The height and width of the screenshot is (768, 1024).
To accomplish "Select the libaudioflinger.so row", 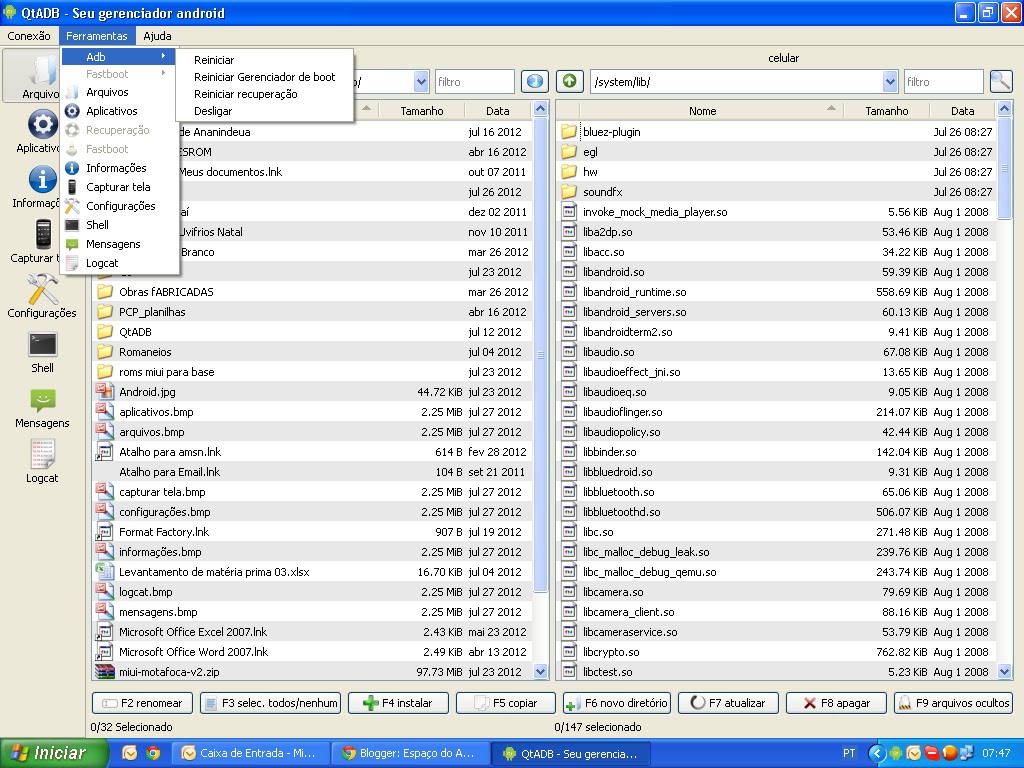I will pos(776,412).
